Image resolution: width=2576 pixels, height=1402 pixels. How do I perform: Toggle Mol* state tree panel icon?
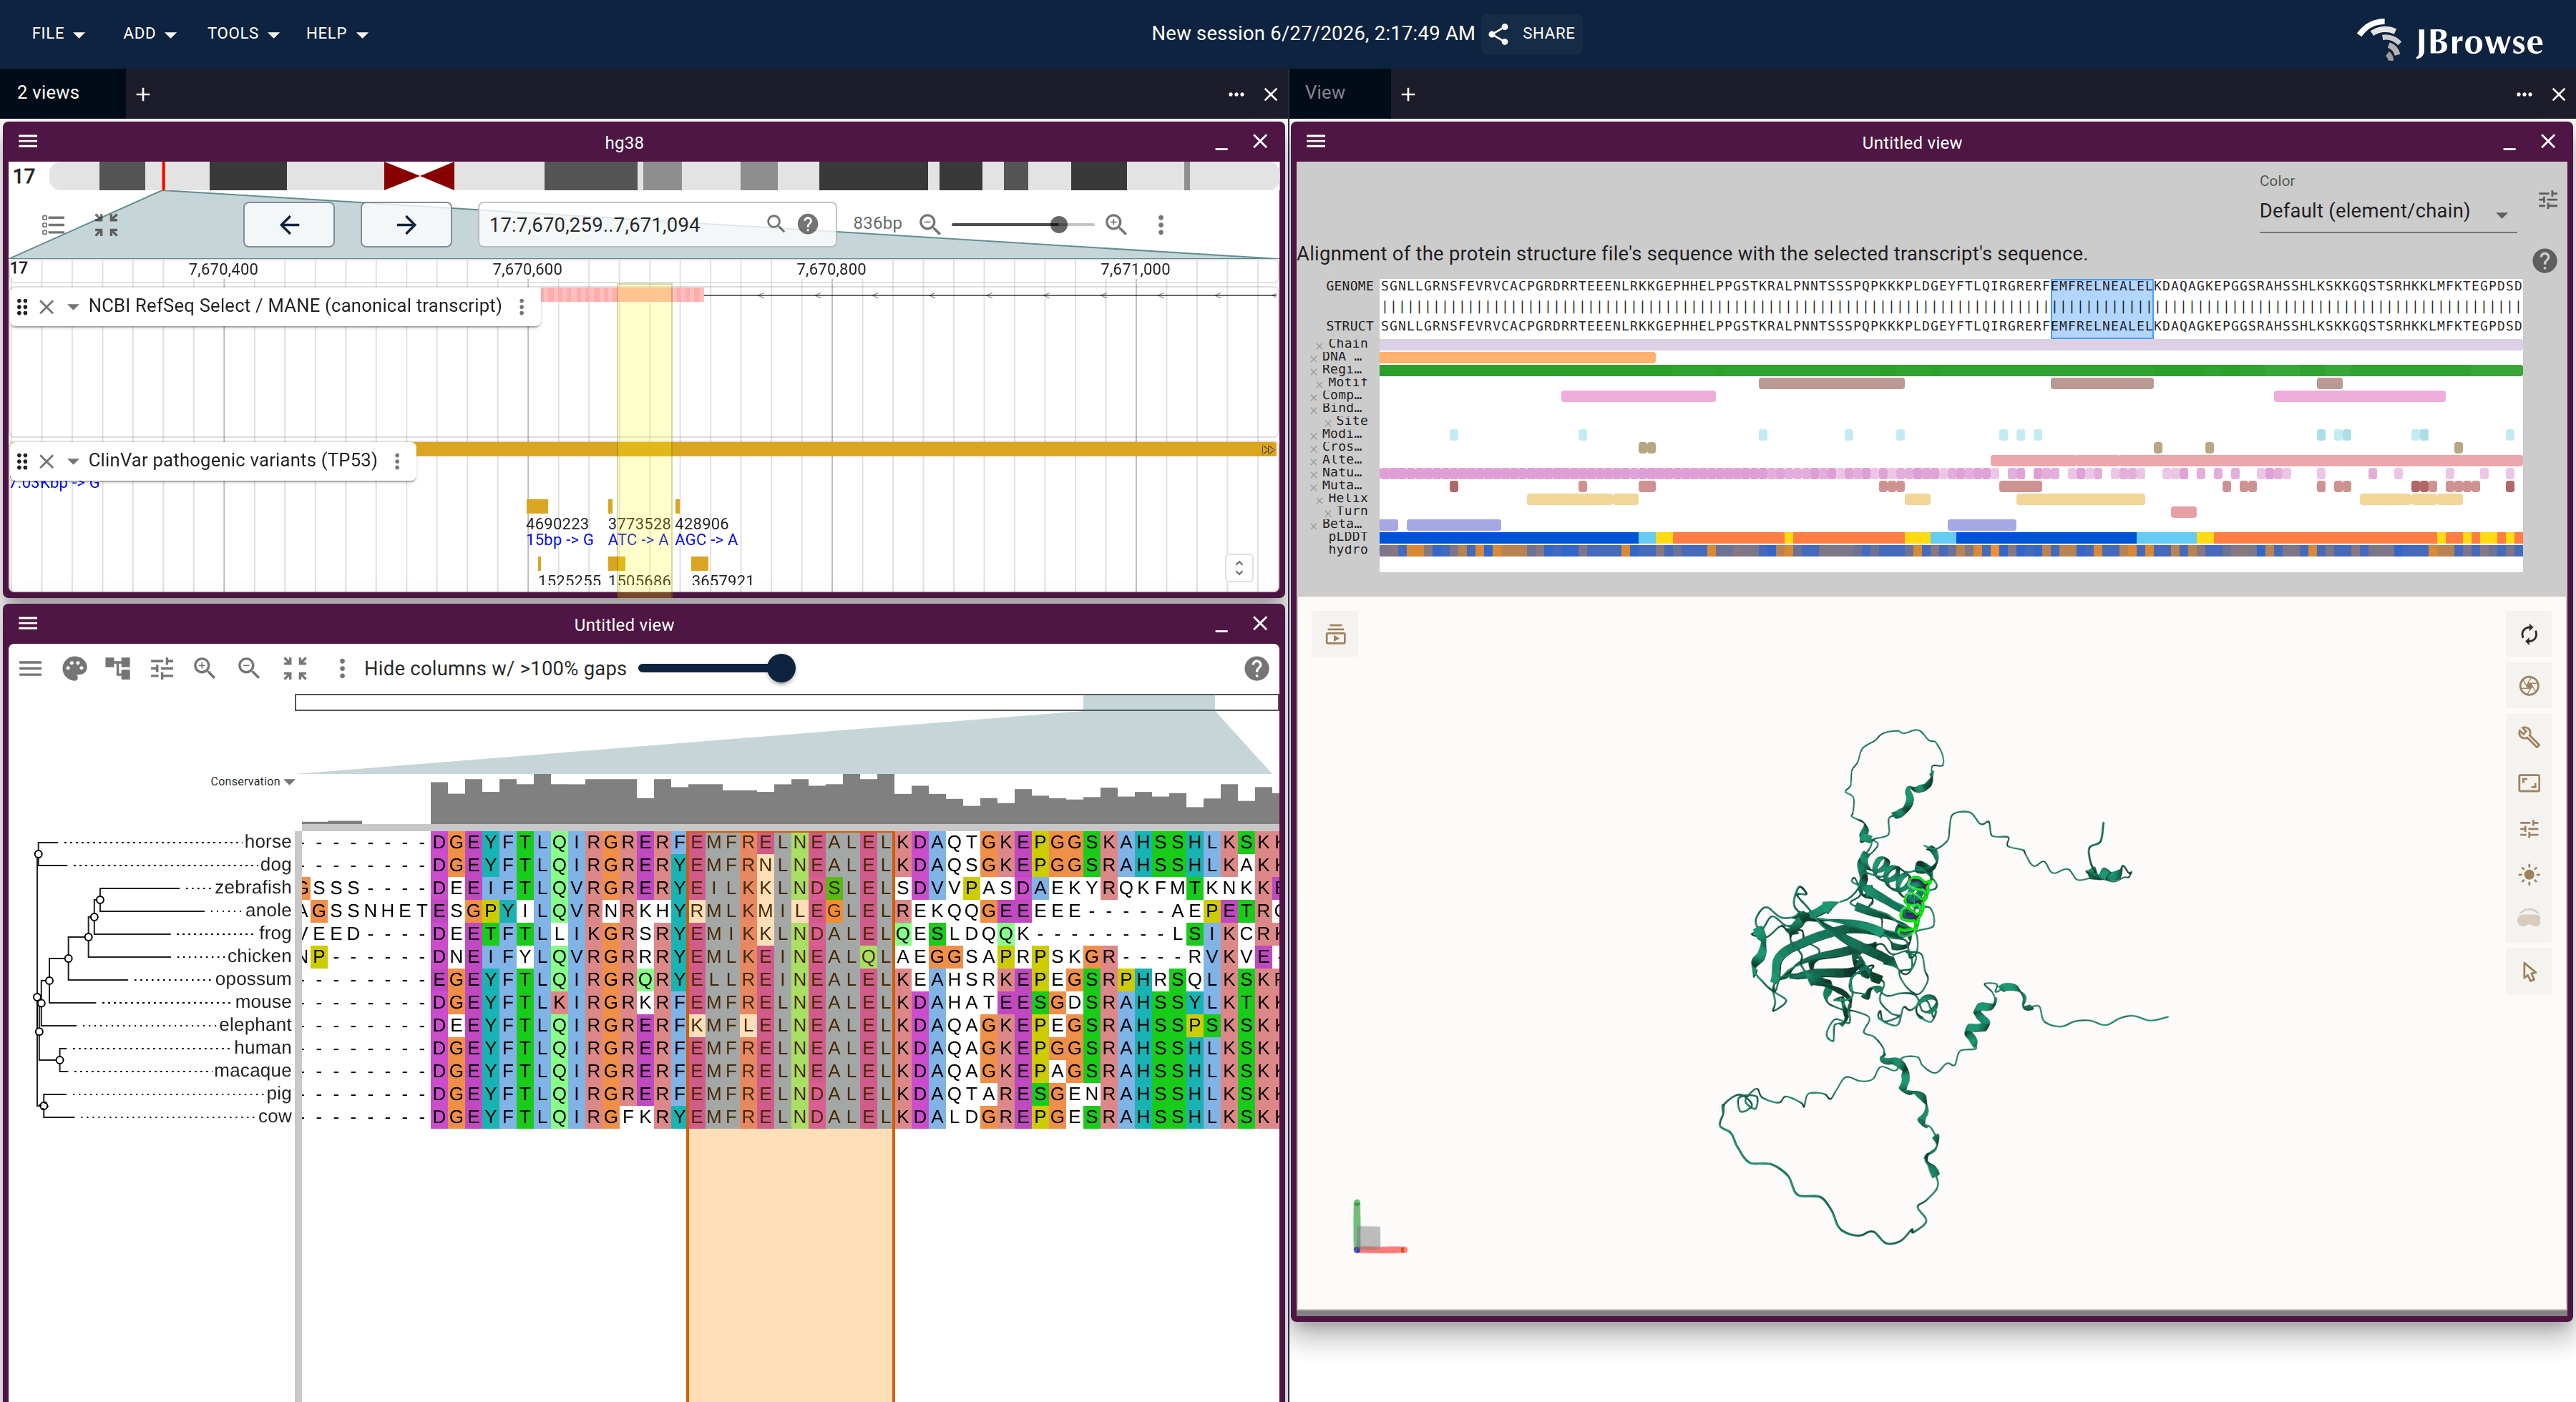pyautogui.click(x=1335, y=634)
